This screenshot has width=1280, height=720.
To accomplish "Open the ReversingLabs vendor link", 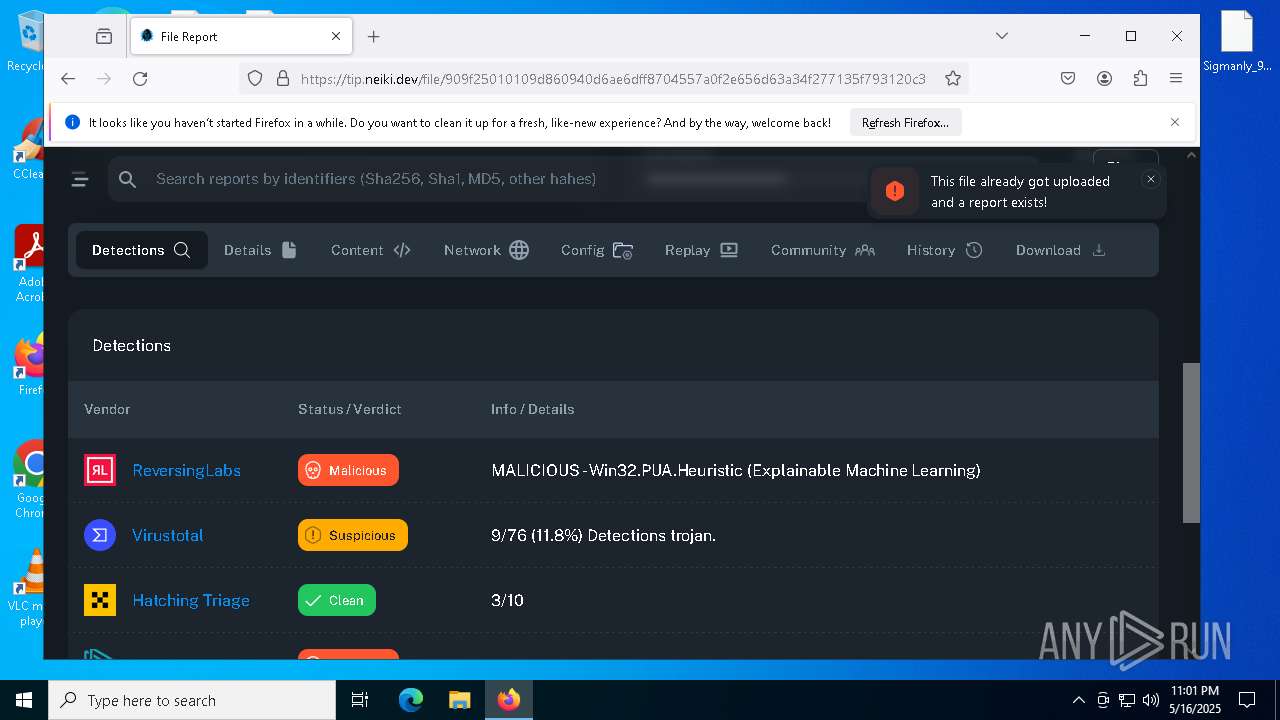I will point(186,470).
